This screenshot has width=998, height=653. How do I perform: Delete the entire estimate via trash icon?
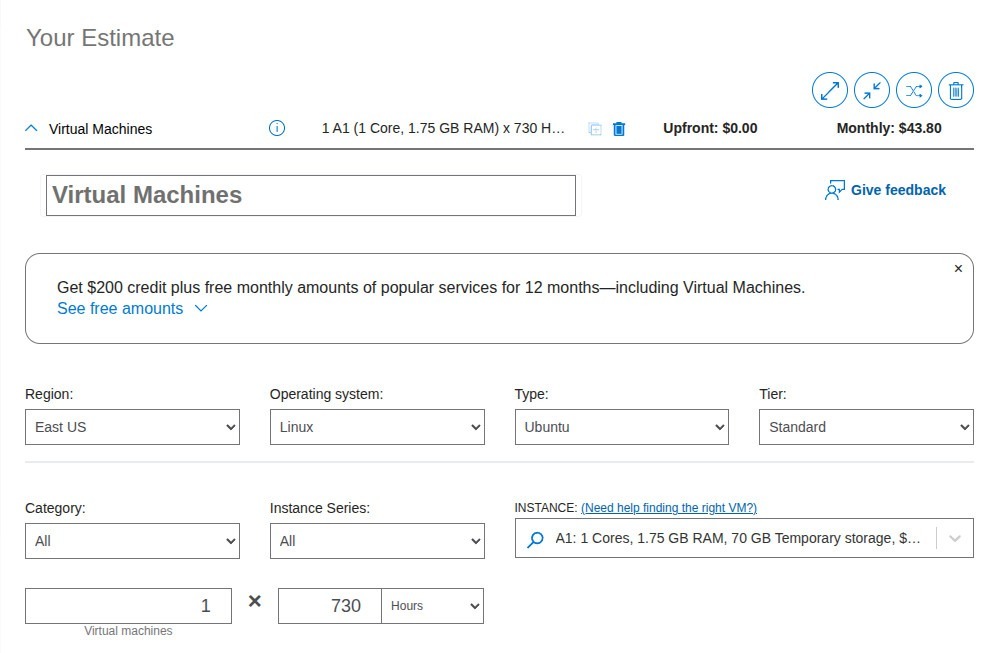[x=955, y=90]
